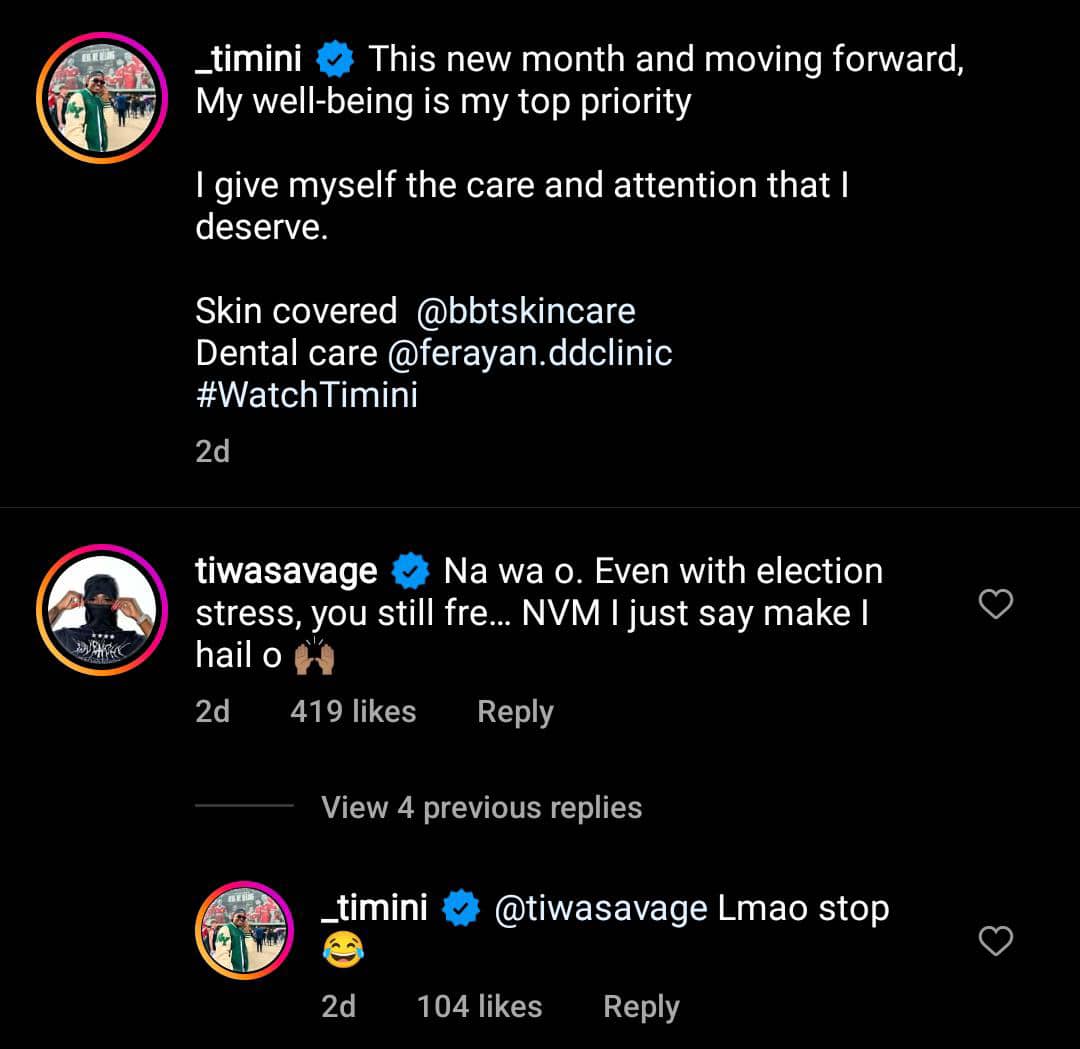The width and height of the screenshot is (1080, 1049).
Task: Click the verified badge in _timini's reply
Action: click(x=460, y=910)
